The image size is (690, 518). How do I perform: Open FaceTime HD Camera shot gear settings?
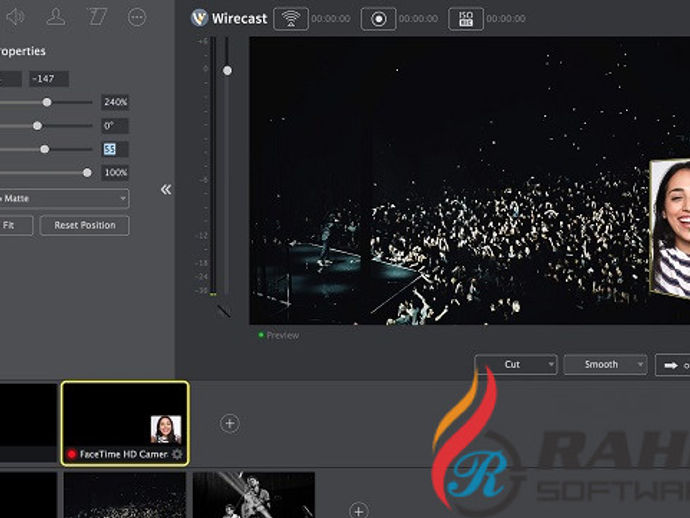coord(177,454)
